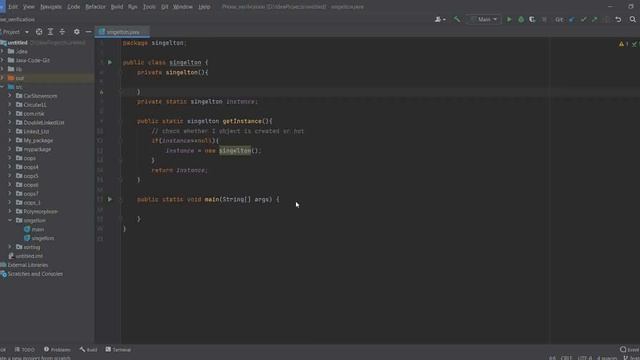640x360 pixels.
Task: Collapse the singelton package
Action: [x=10, y=220]
